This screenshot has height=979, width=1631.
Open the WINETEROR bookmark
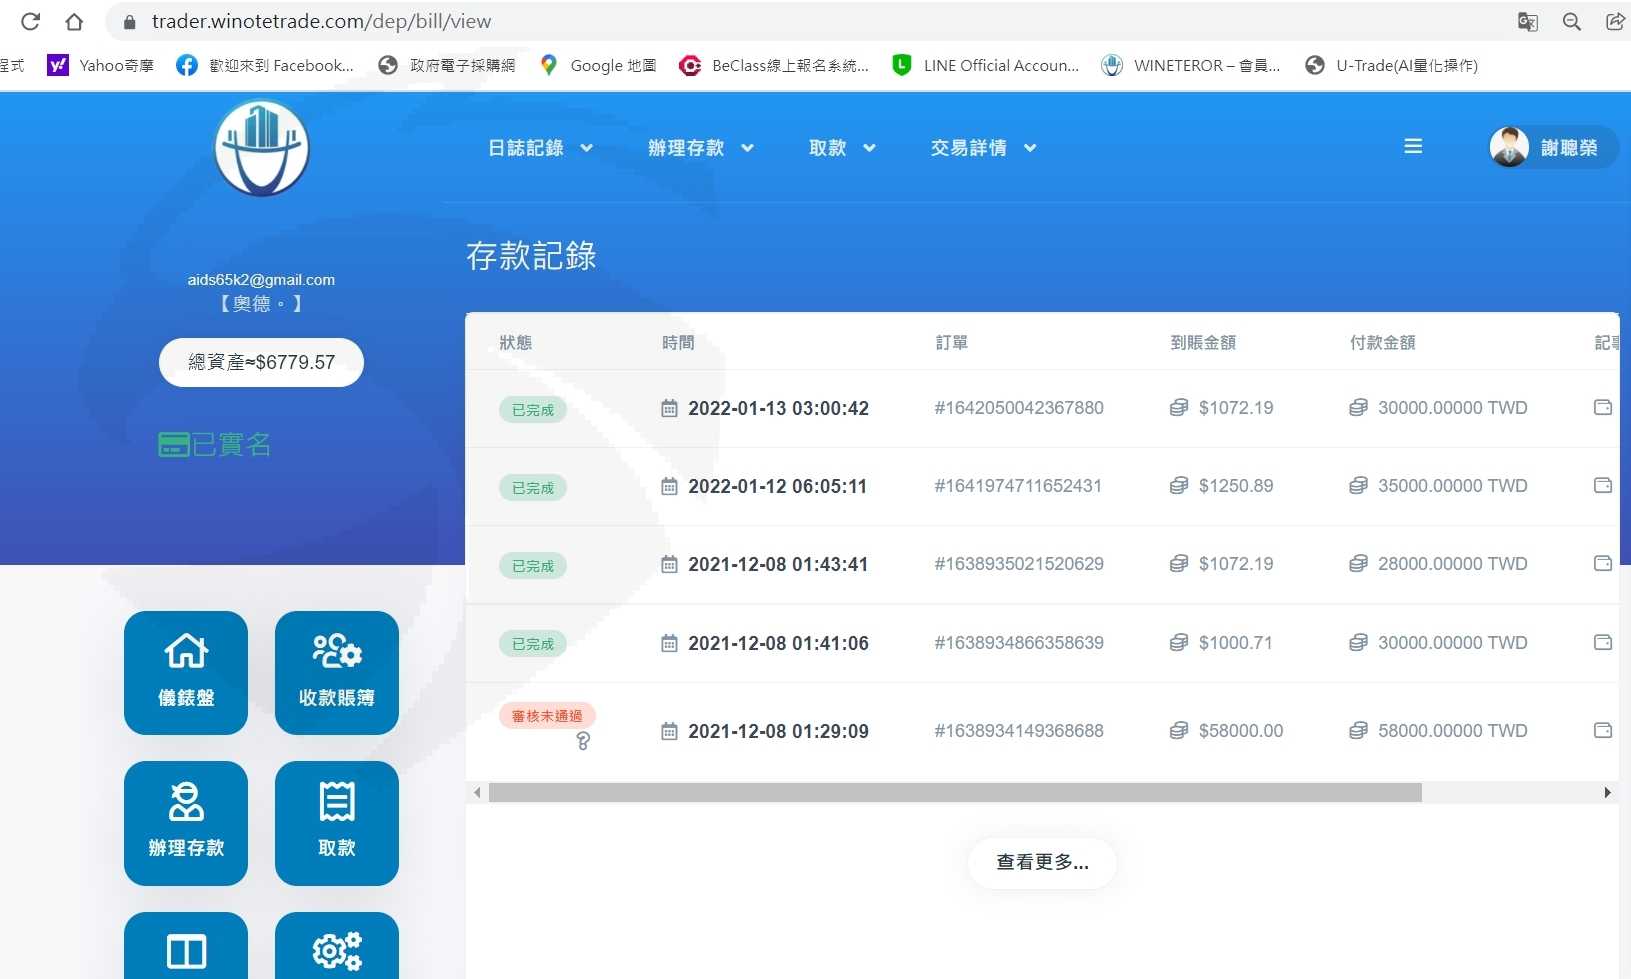coord(1190,66)
